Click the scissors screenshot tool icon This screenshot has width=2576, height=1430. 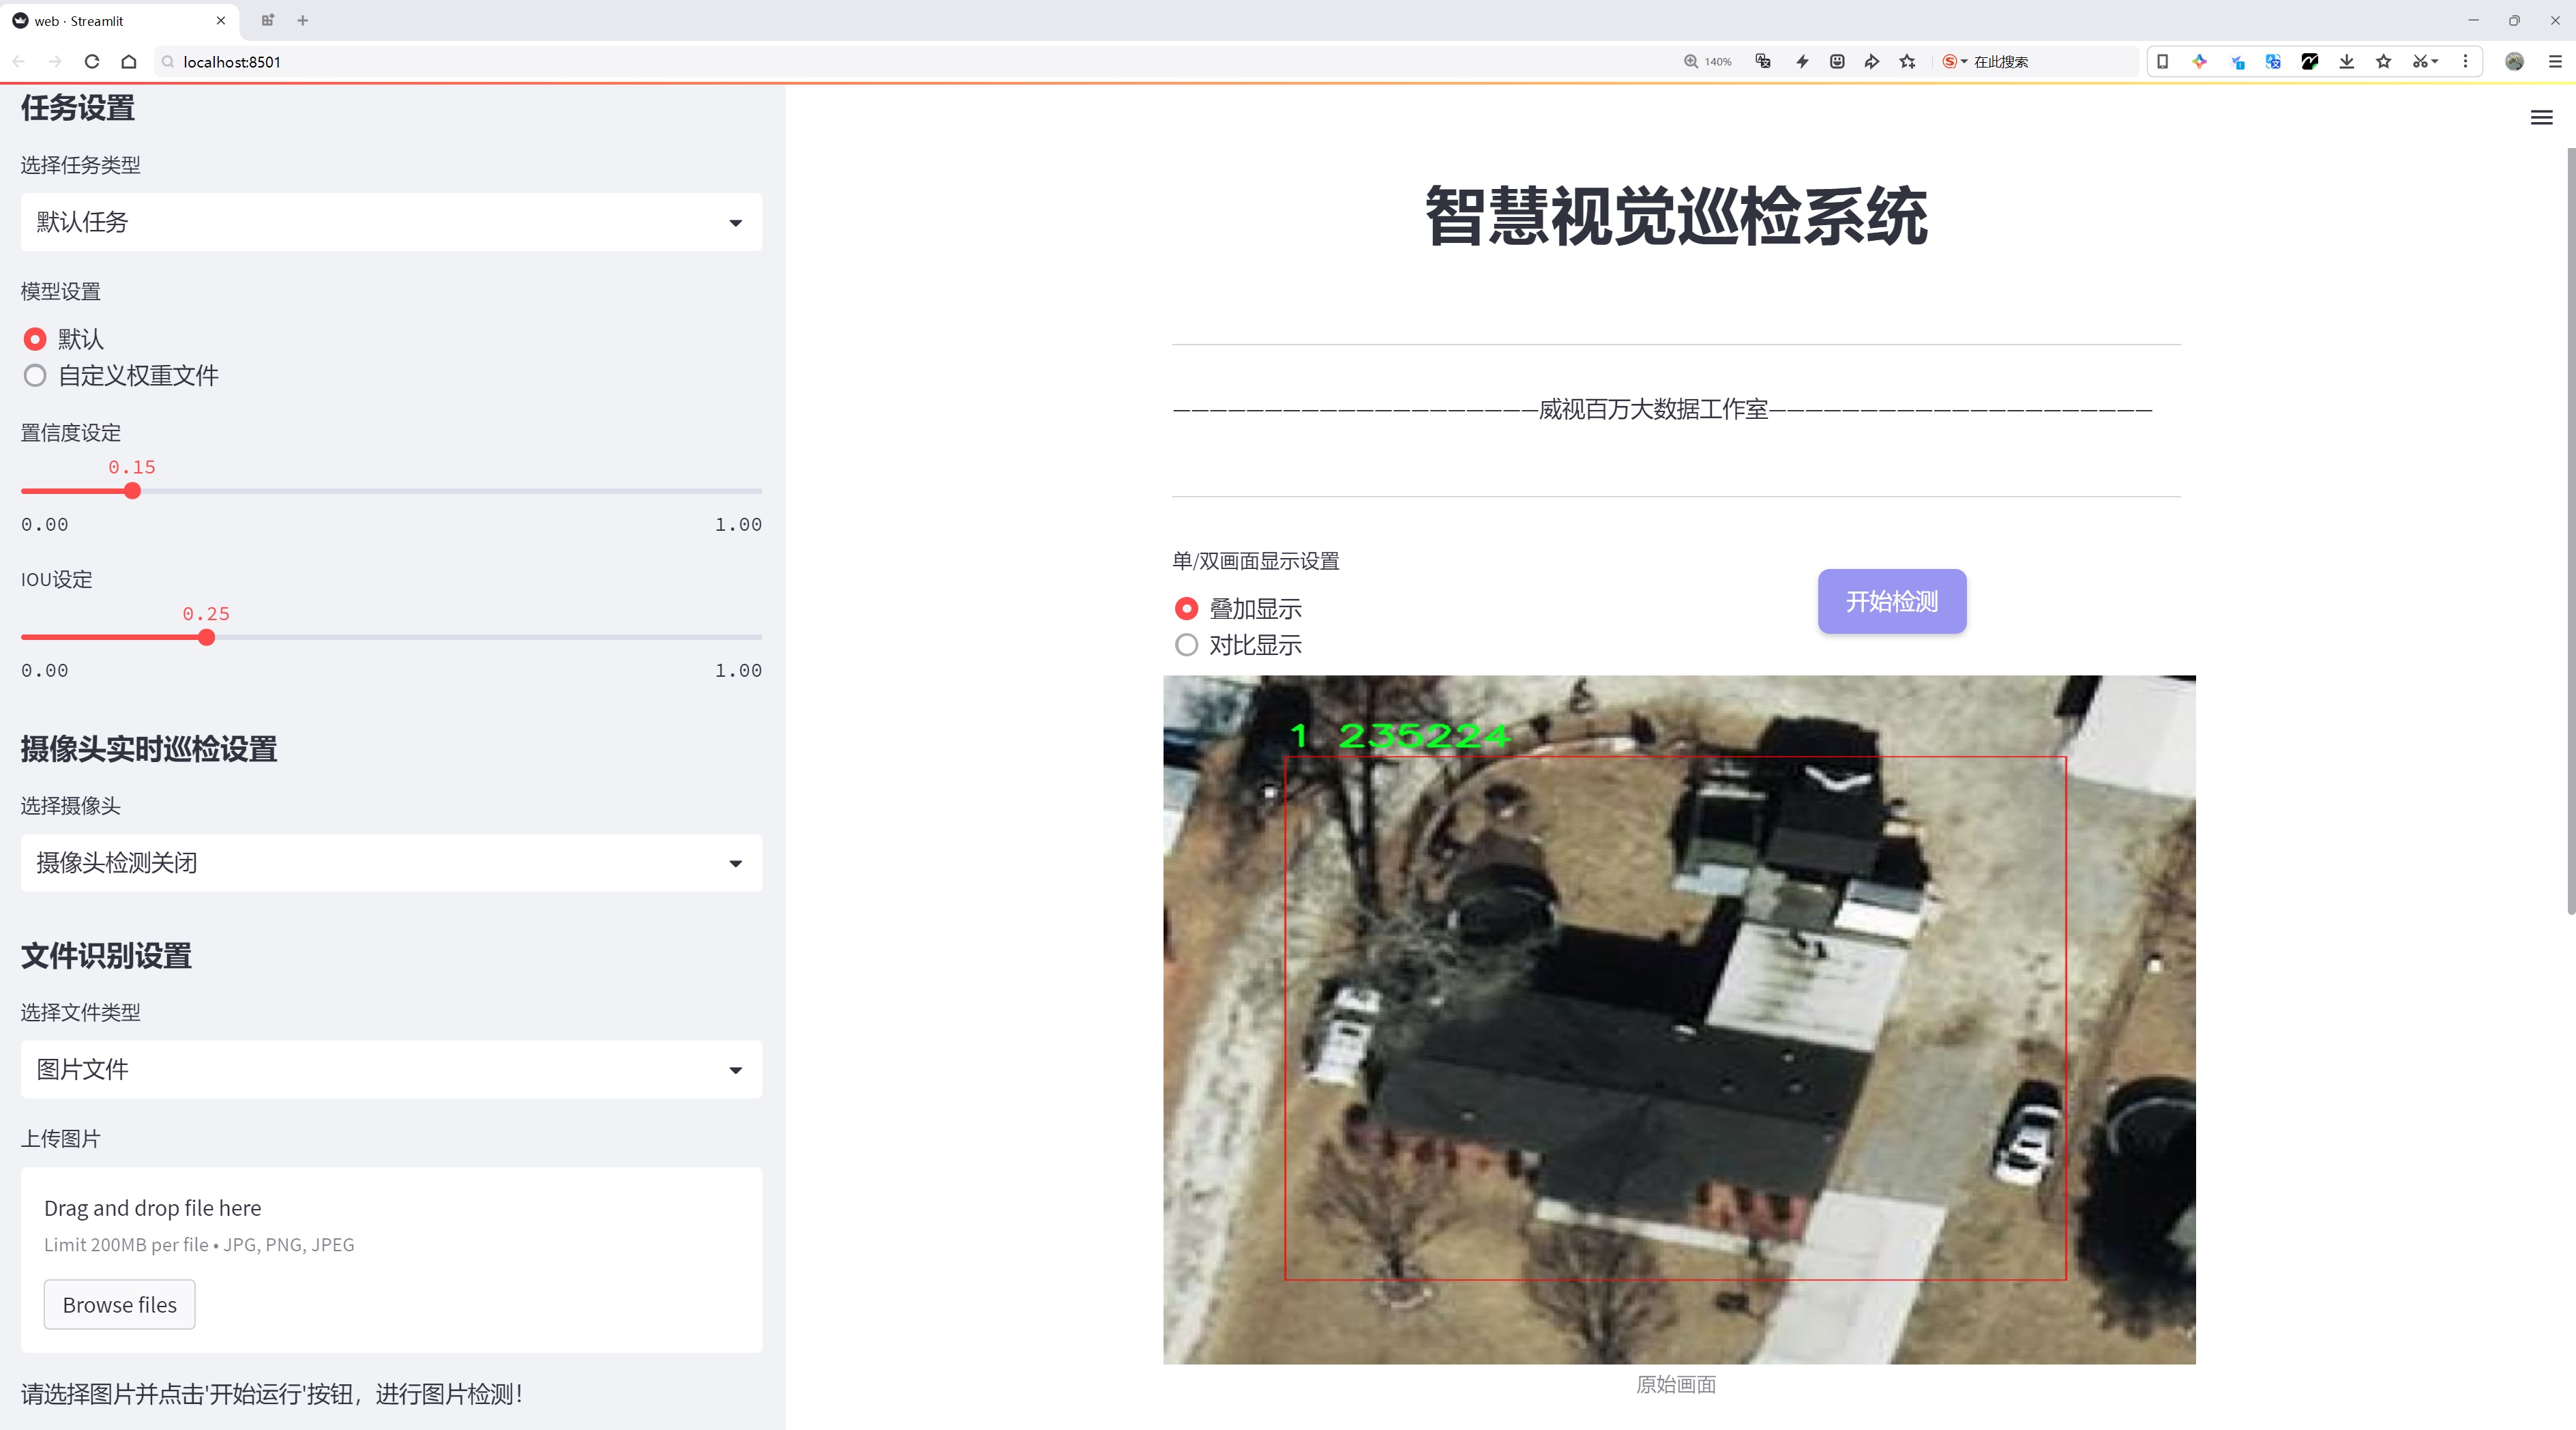click(x=2420, y=62)
